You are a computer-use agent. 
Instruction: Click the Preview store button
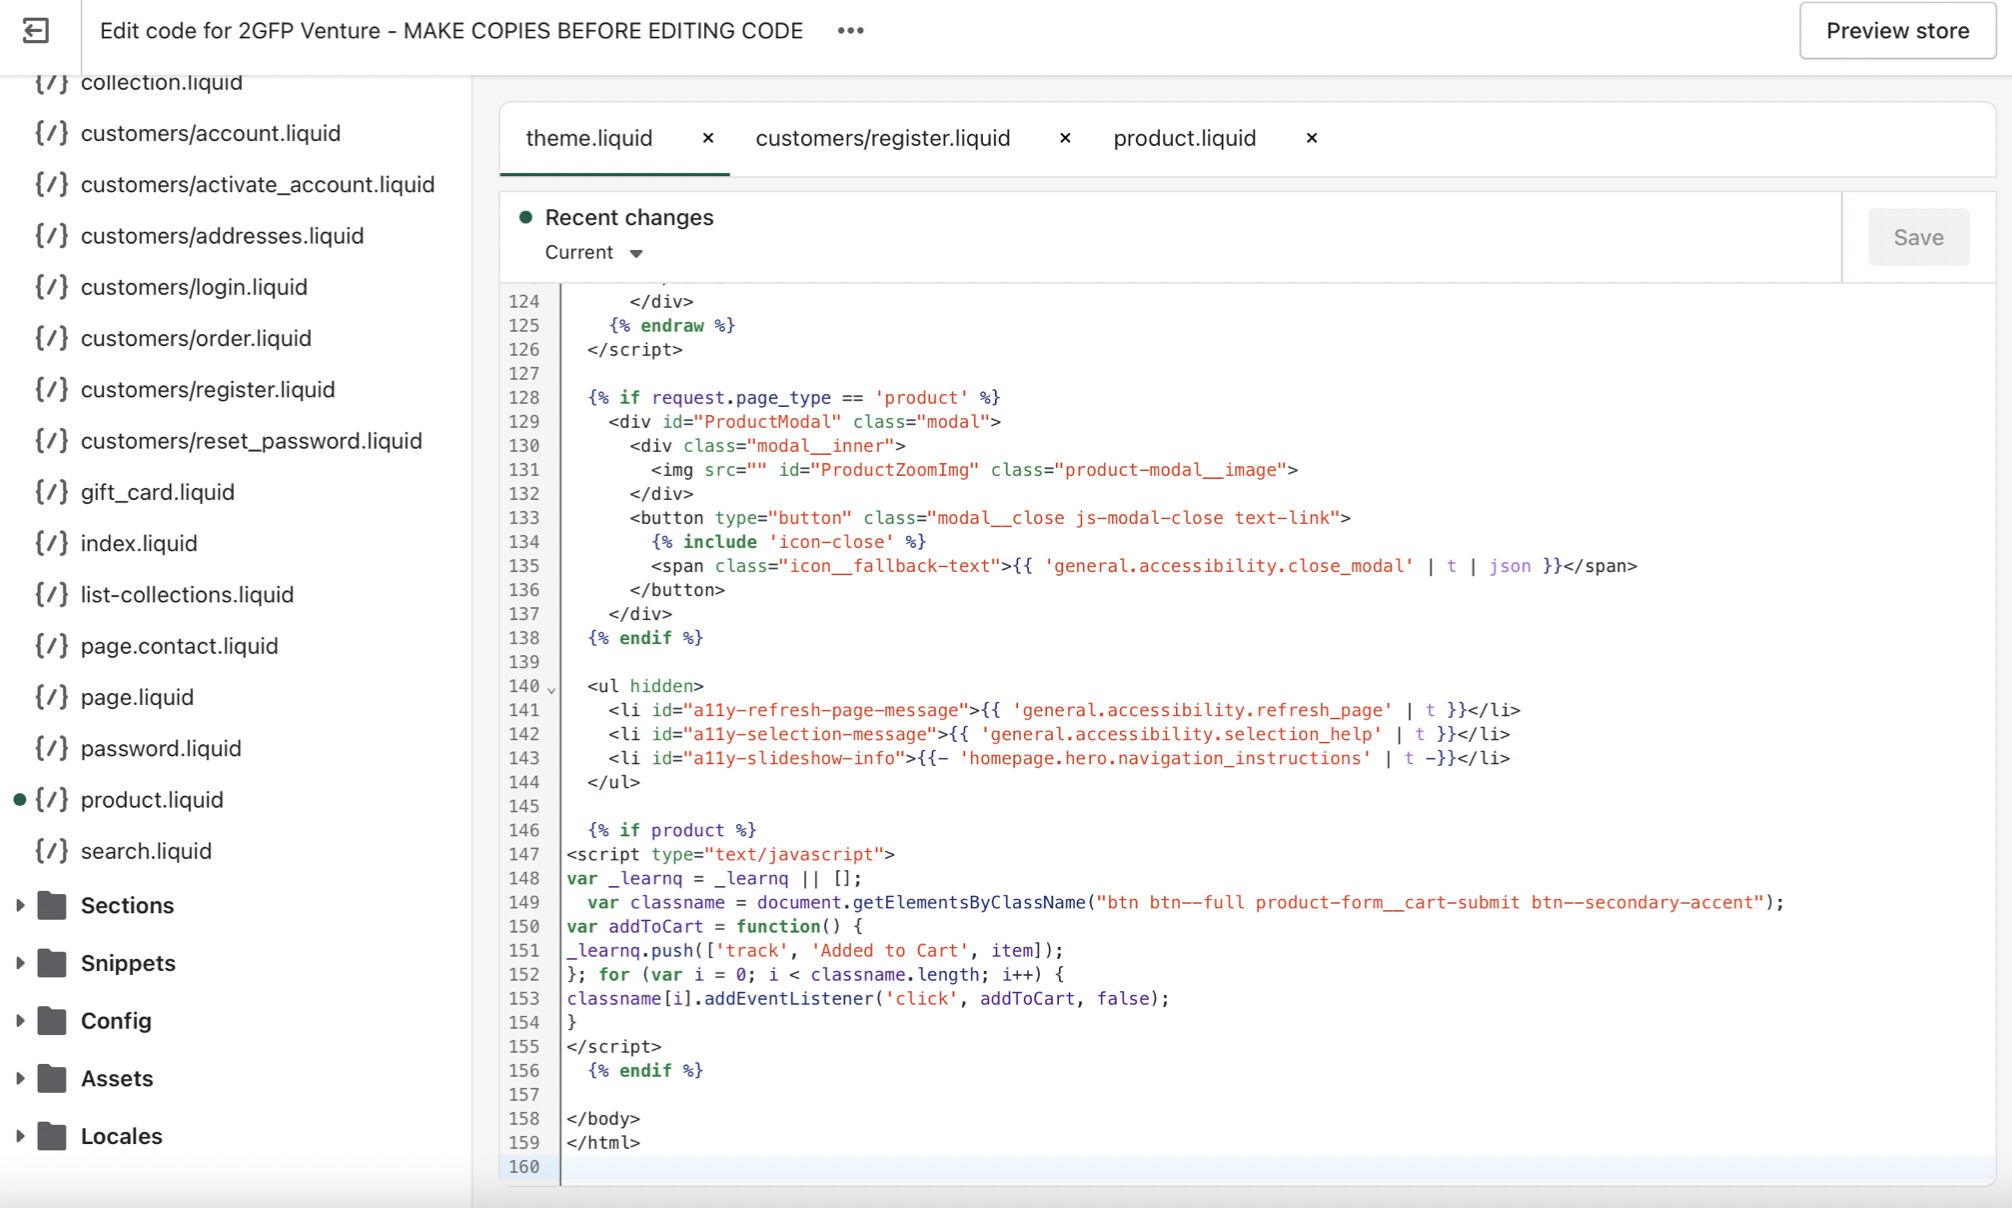(x=1897, y=31)
